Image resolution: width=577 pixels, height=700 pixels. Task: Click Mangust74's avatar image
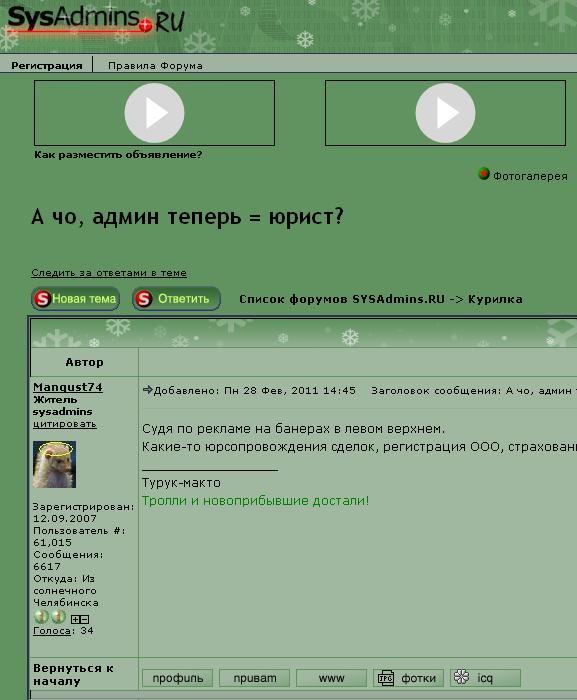(x=54, y=464)
